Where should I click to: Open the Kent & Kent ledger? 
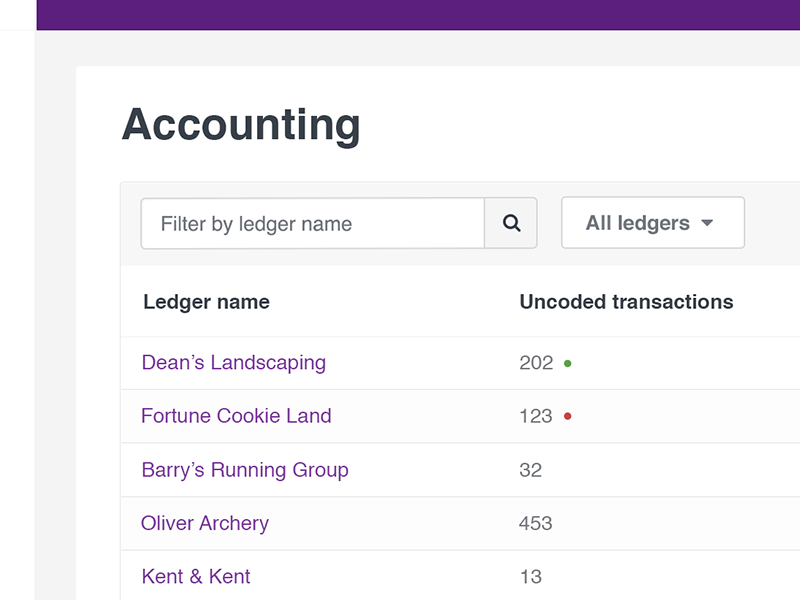(x=195, y=576)
